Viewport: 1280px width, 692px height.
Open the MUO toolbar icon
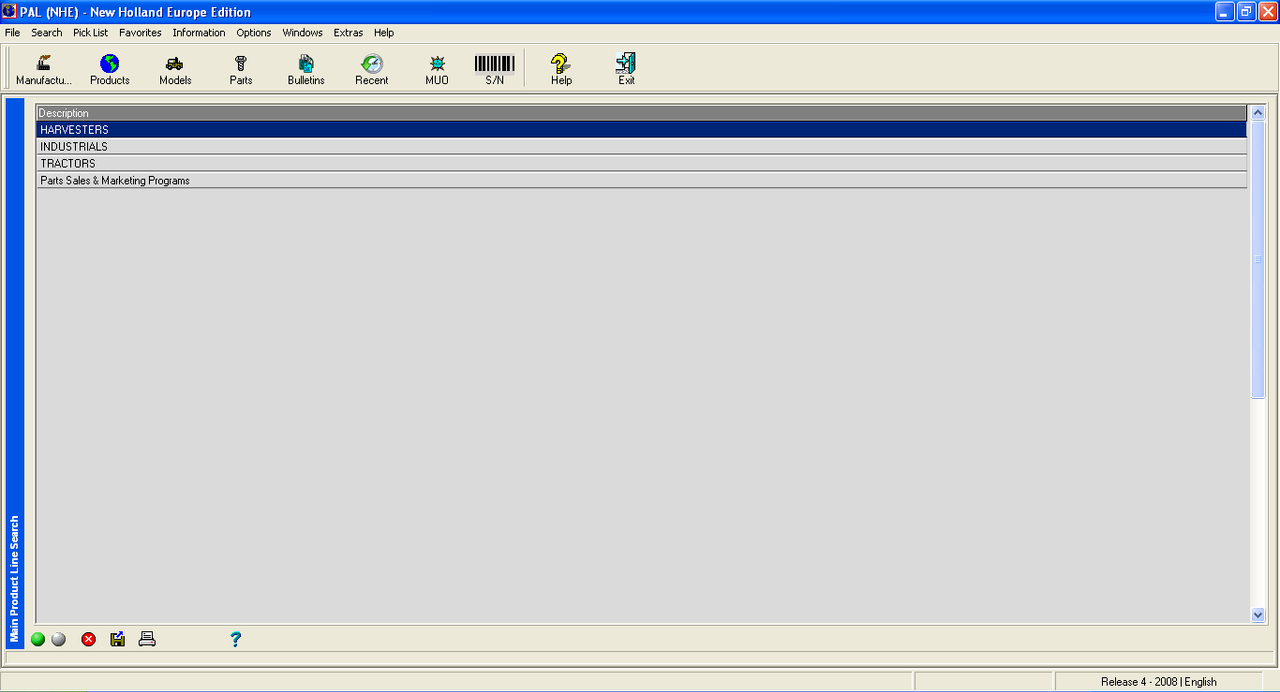pyautogui.click(x=437, y=69)
